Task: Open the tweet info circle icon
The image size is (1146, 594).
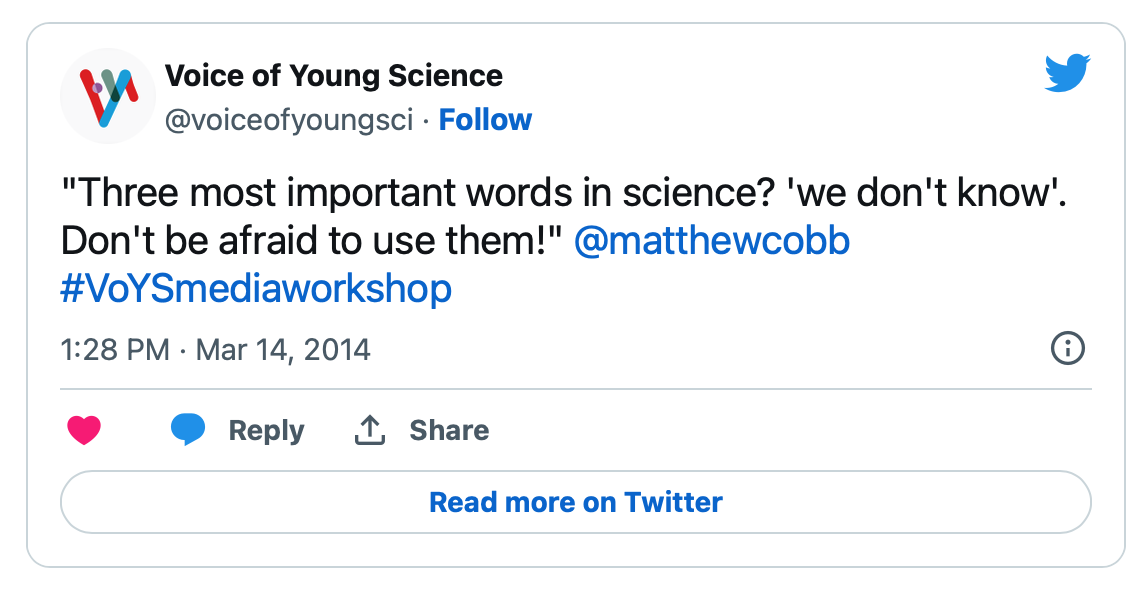Action: tap(1068, 349)
